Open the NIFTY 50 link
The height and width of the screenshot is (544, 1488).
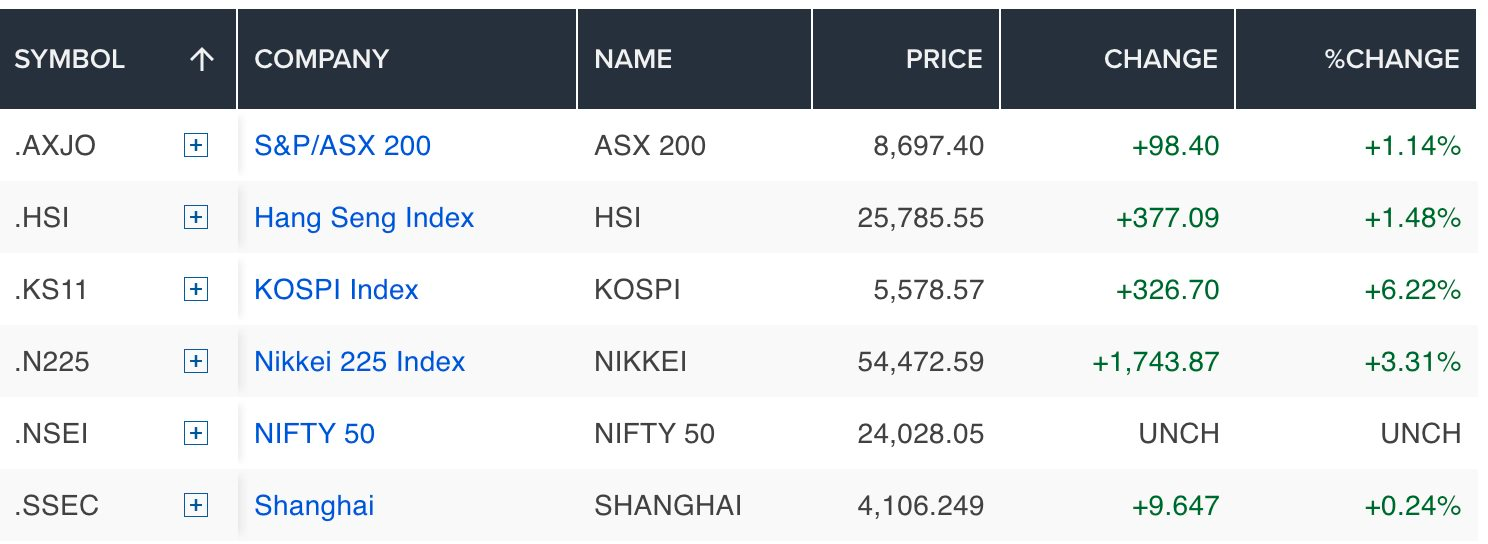pyautogui.click(x=314, y=434)
